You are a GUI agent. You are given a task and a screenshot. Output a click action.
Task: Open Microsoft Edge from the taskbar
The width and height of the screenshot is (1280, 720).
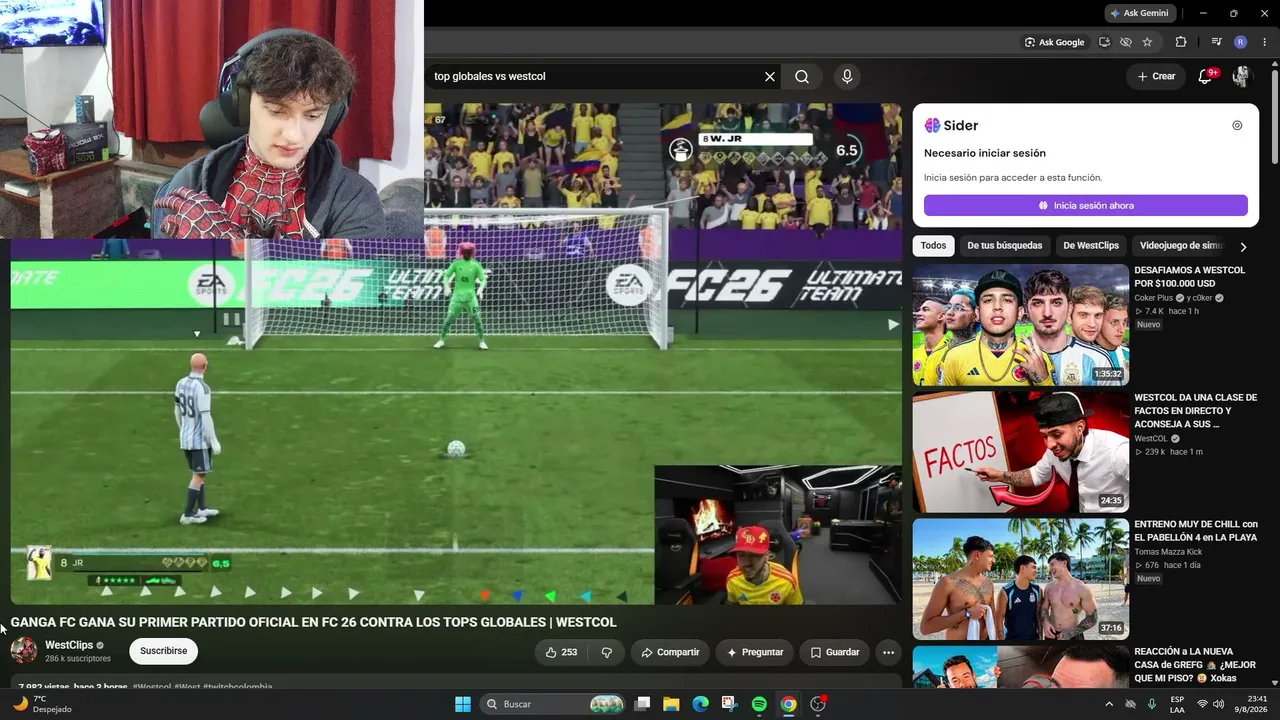click(x=701, y=704)
